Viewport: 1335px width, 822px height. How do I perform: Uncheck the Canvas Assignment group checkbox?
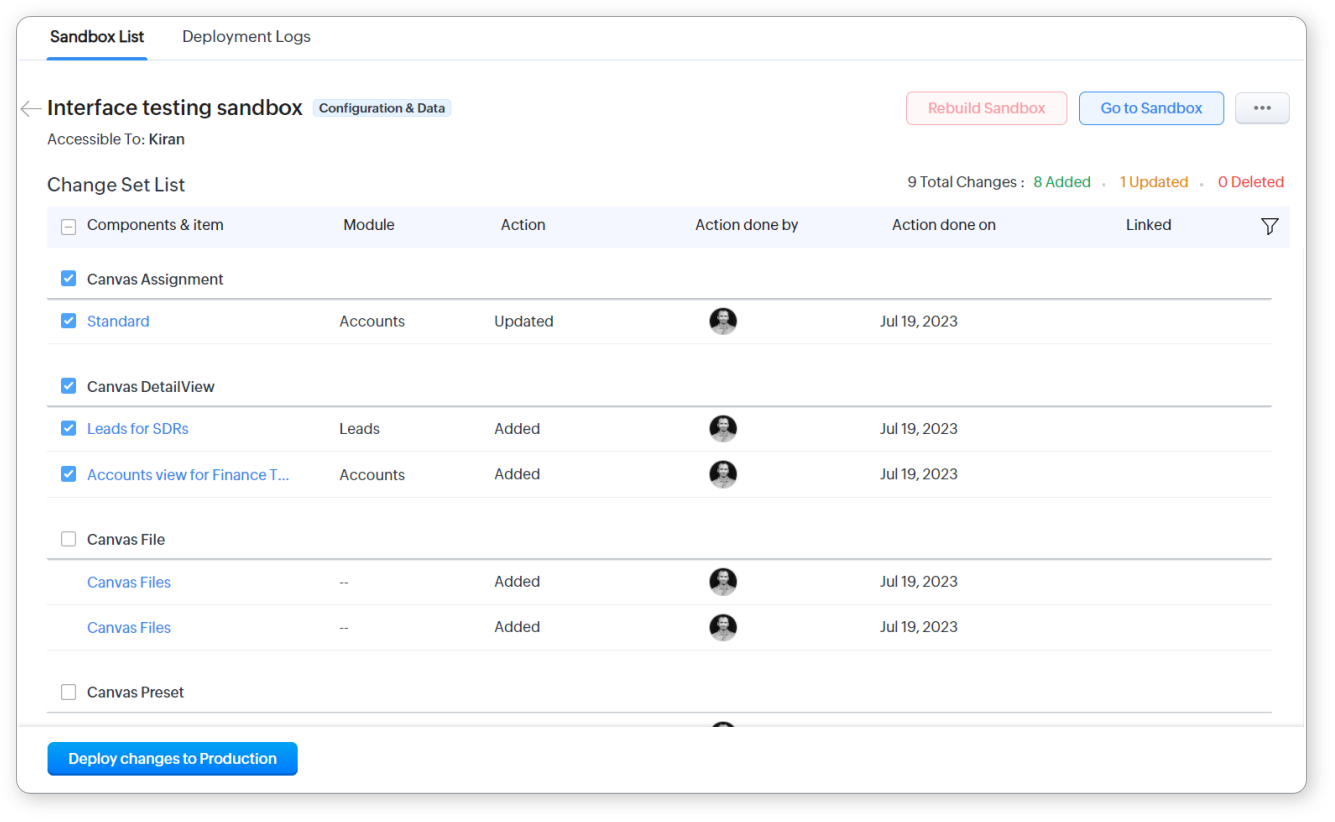coord(68,279)
